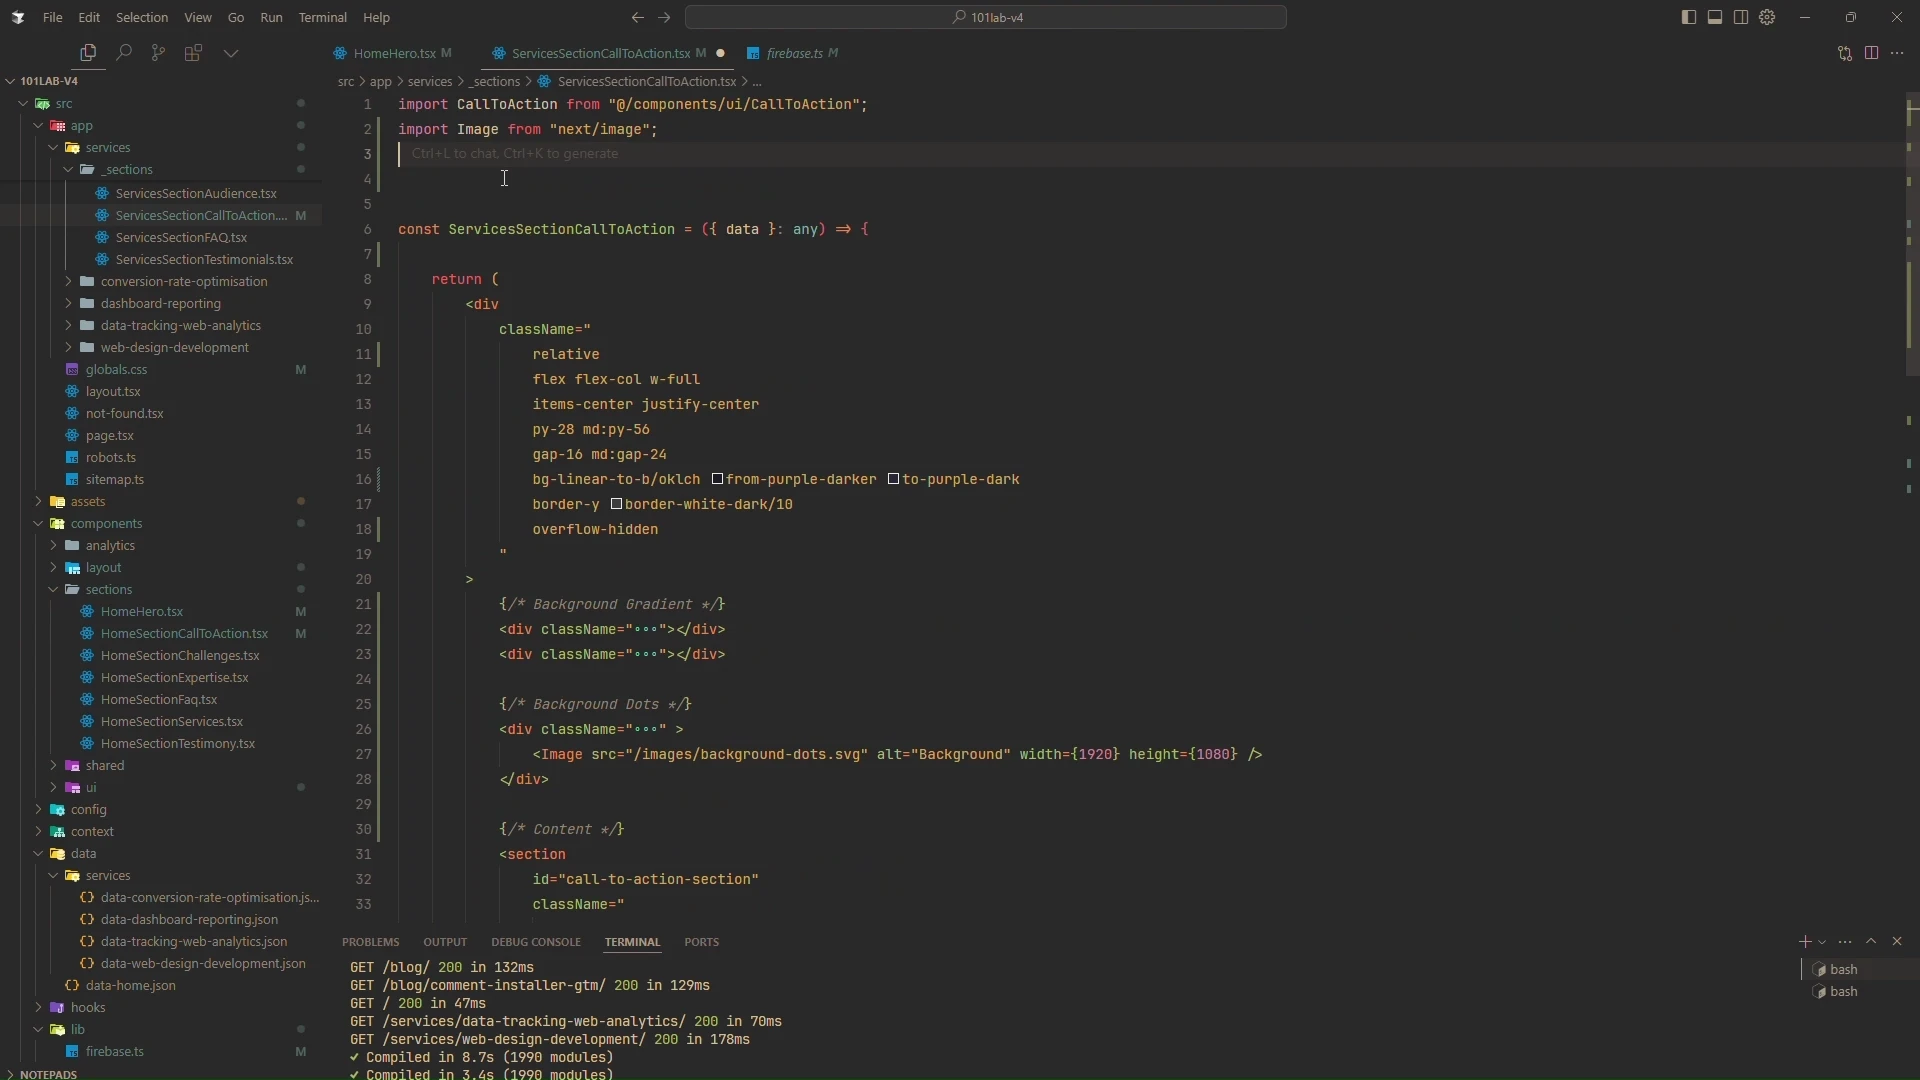The image size is (1920, 1080).
Task: Click the from-purple-darker color swatch
Action: coord(717,480)
